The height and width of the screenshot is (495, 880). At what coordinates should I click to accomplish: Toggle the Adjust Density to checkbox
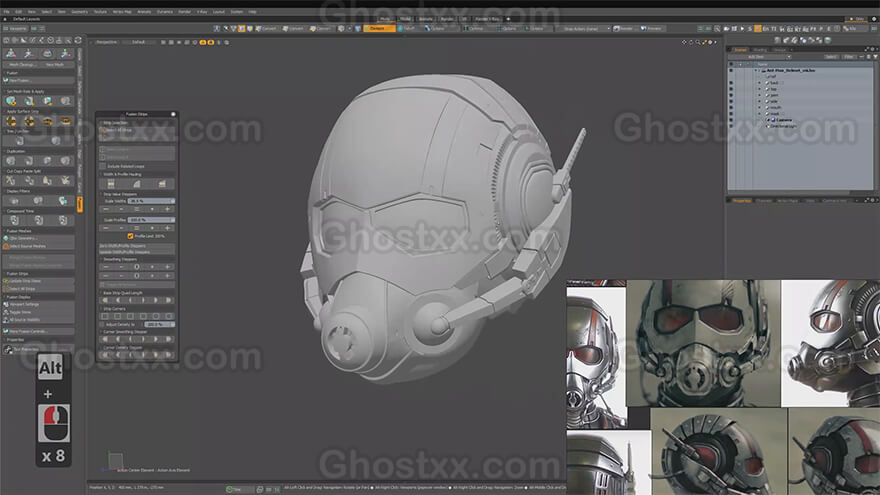pos(102,324)
